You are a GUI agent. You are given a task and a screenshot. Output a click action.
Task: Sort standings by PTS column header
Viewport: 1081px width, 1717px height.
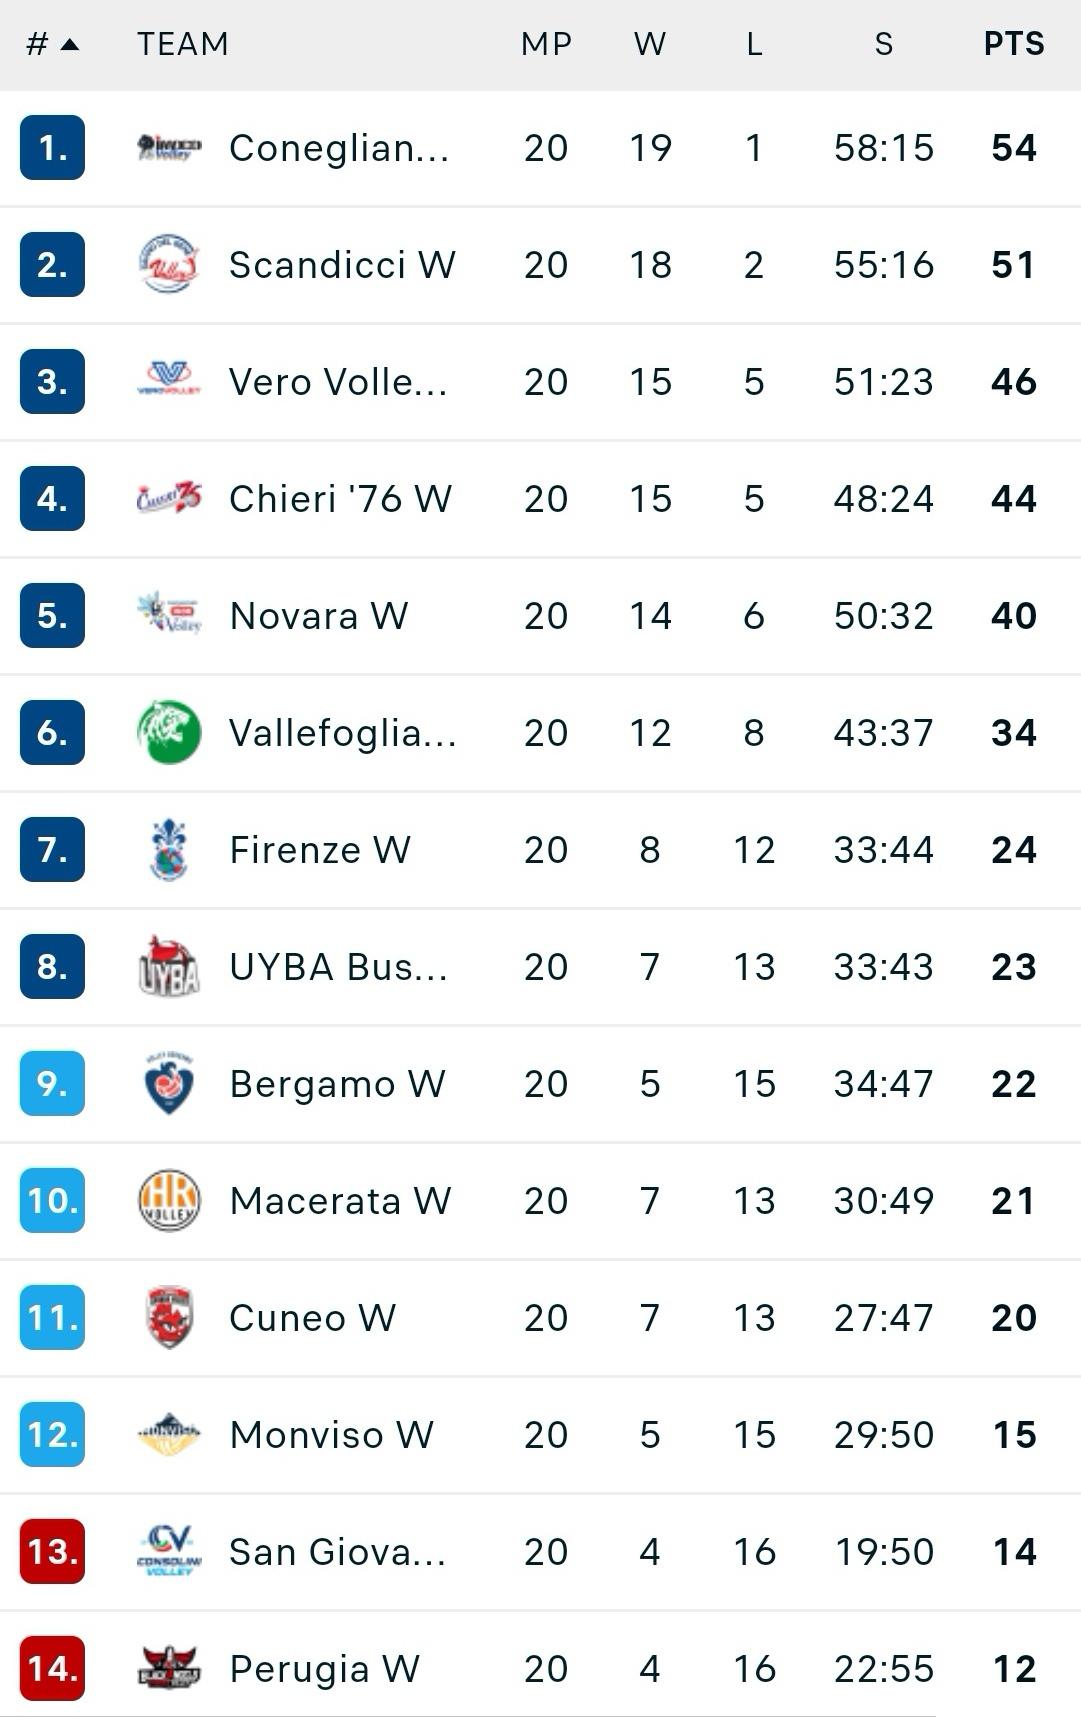(1014, 44)
